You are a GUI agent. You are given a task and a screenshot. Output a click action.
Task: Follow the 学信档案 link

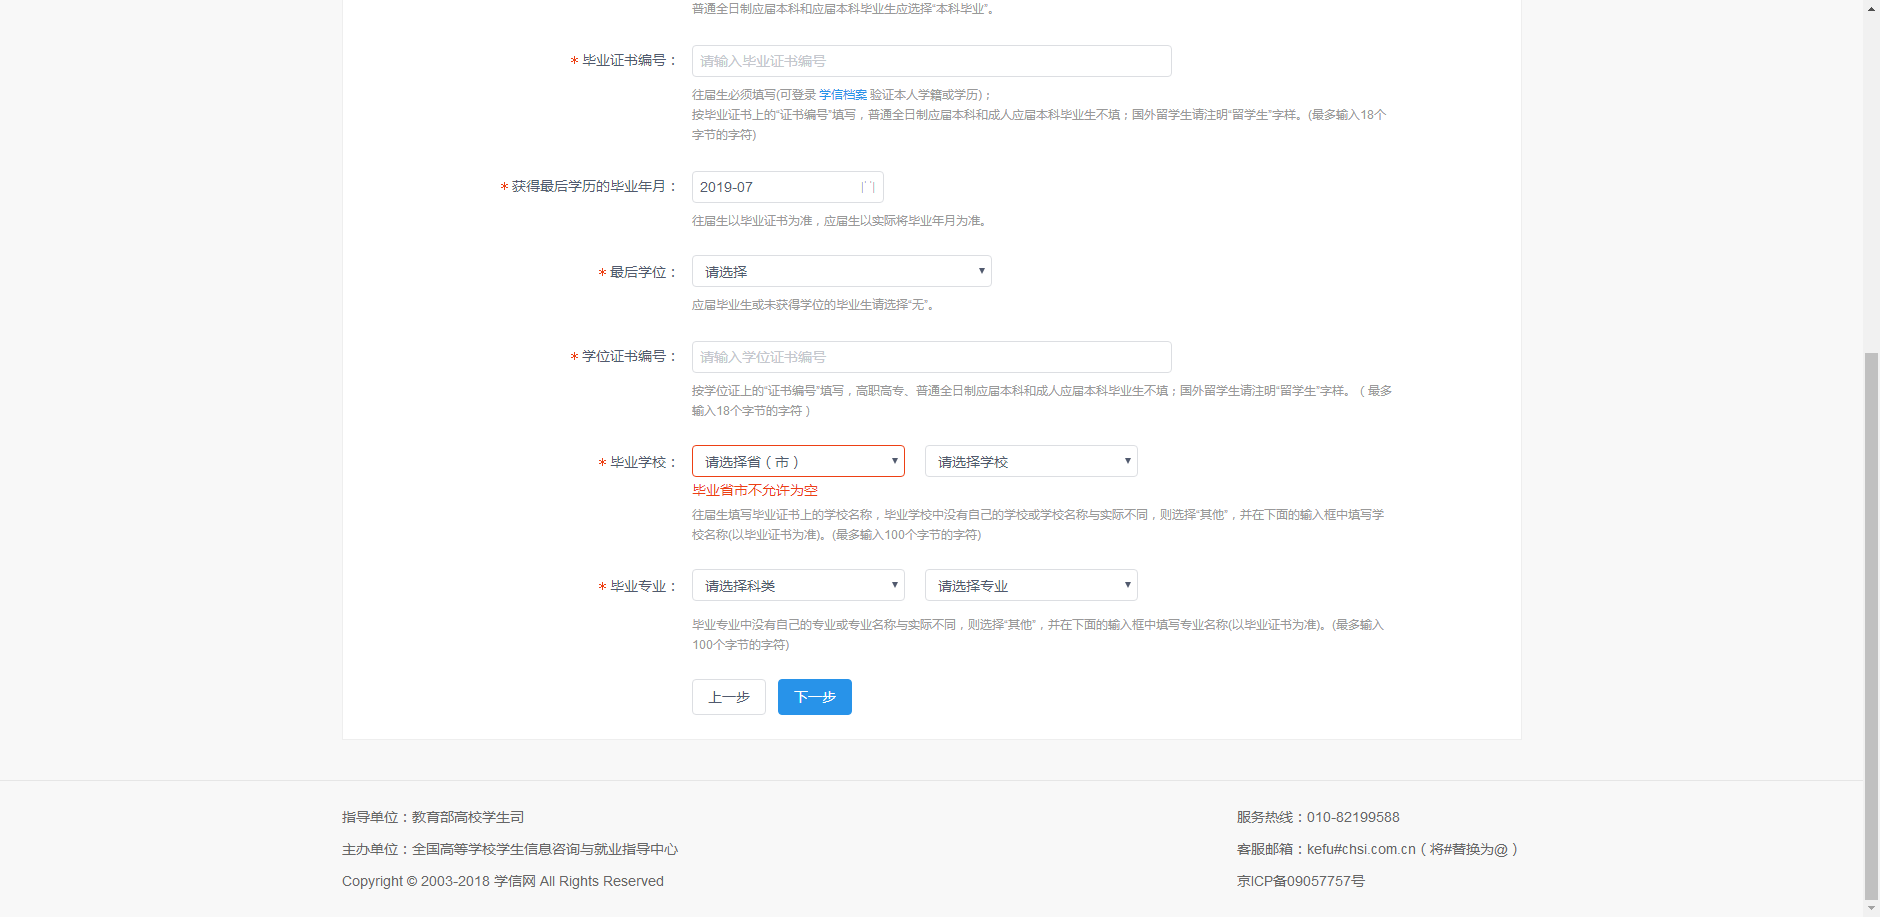(x=843, y=95)
